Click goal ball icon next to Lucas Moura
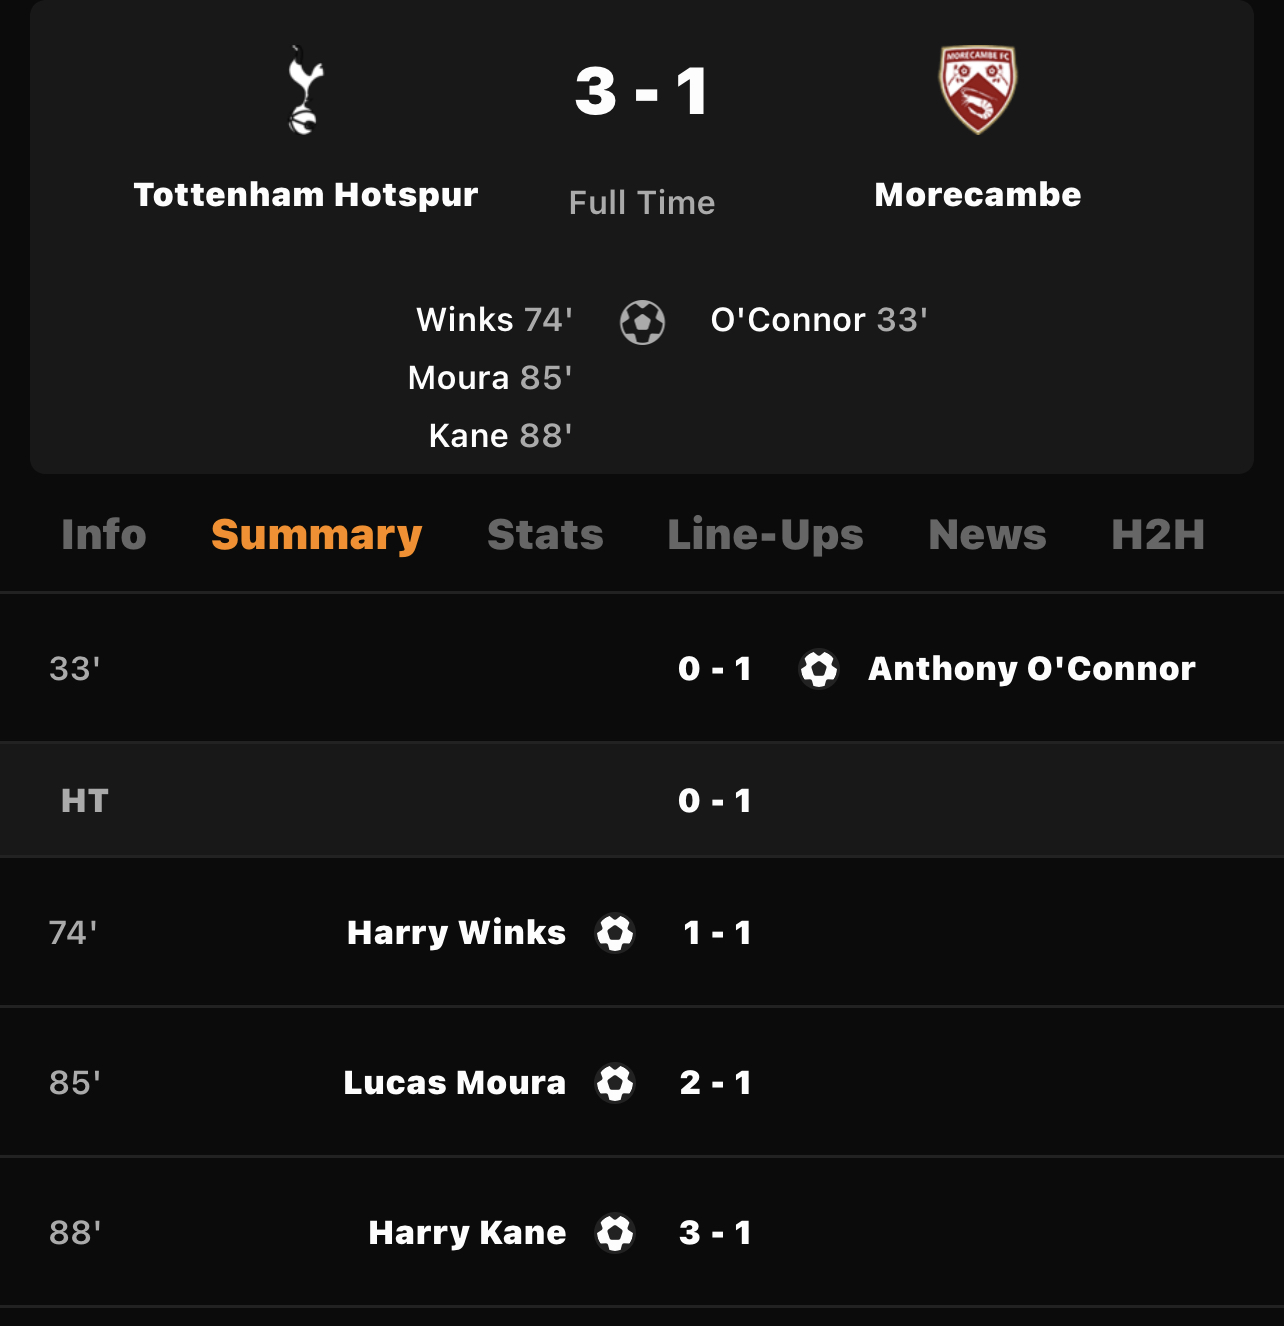 [615, 1083]
